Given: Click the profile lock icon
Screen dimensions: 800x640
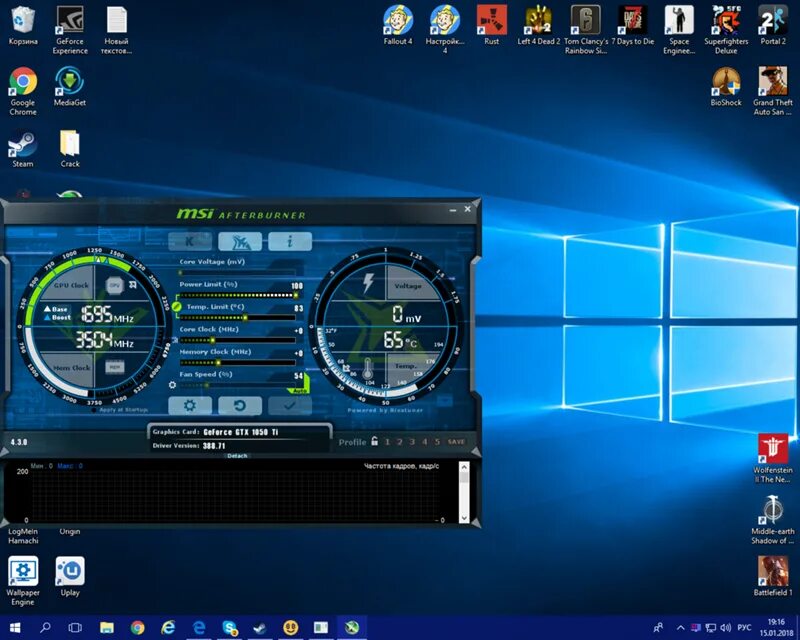Looking at the screenshot, I should click(374, 441).
